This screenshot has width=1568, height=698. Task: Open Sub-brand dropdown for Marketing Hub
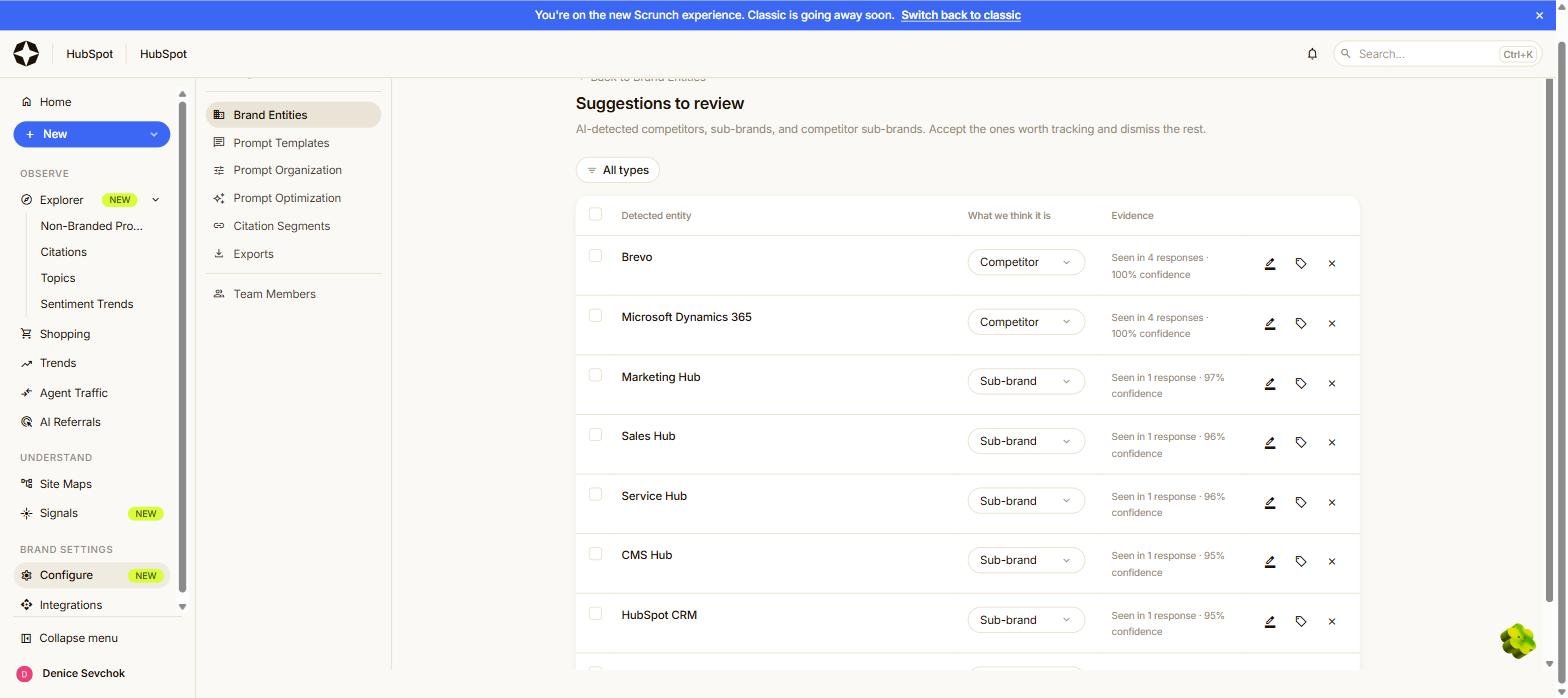point(1026,382)
